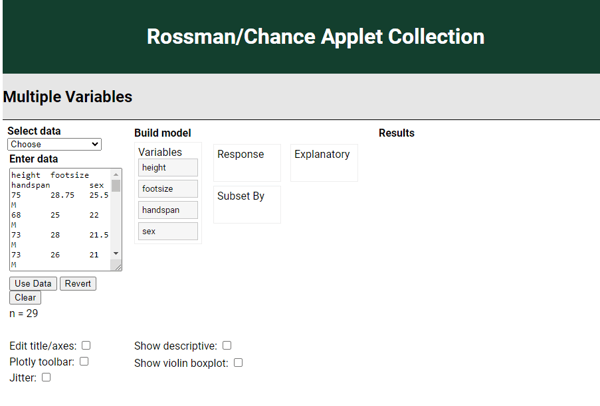Check the Show descriptive option

tap(227, 346)
